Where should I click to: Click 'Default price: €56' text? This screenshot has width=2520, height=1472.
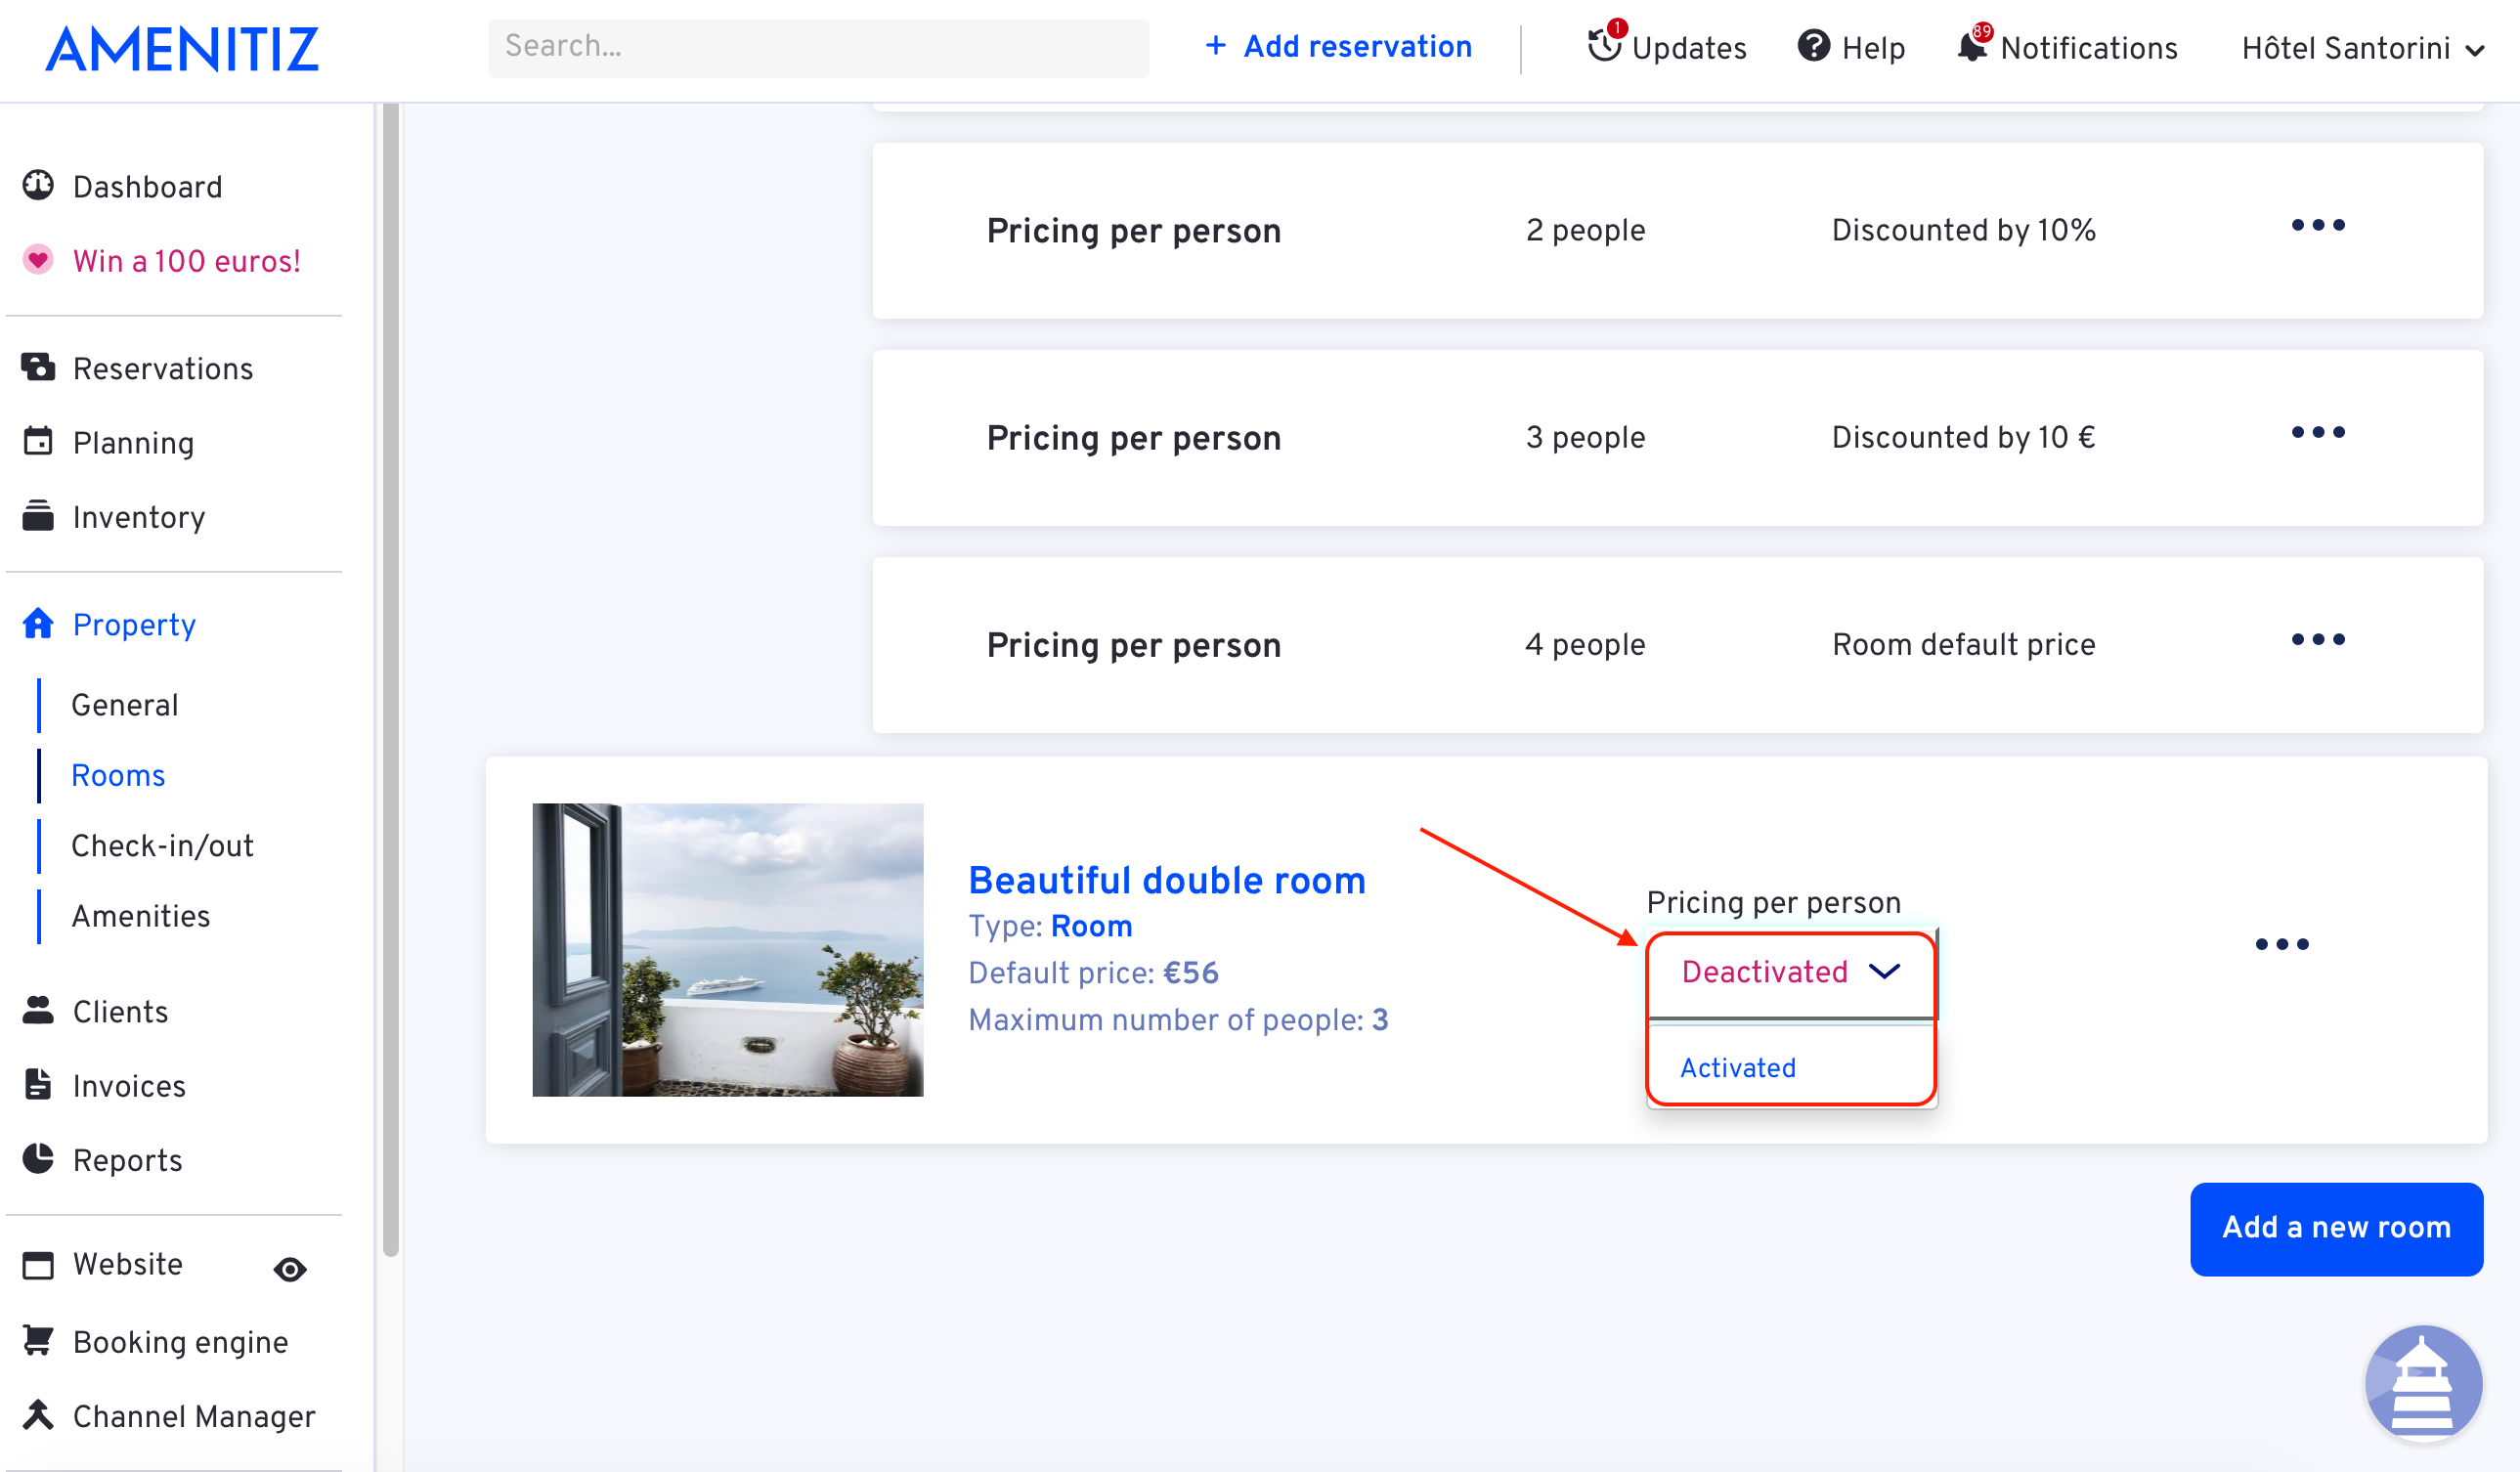(x=1093, y=972)
